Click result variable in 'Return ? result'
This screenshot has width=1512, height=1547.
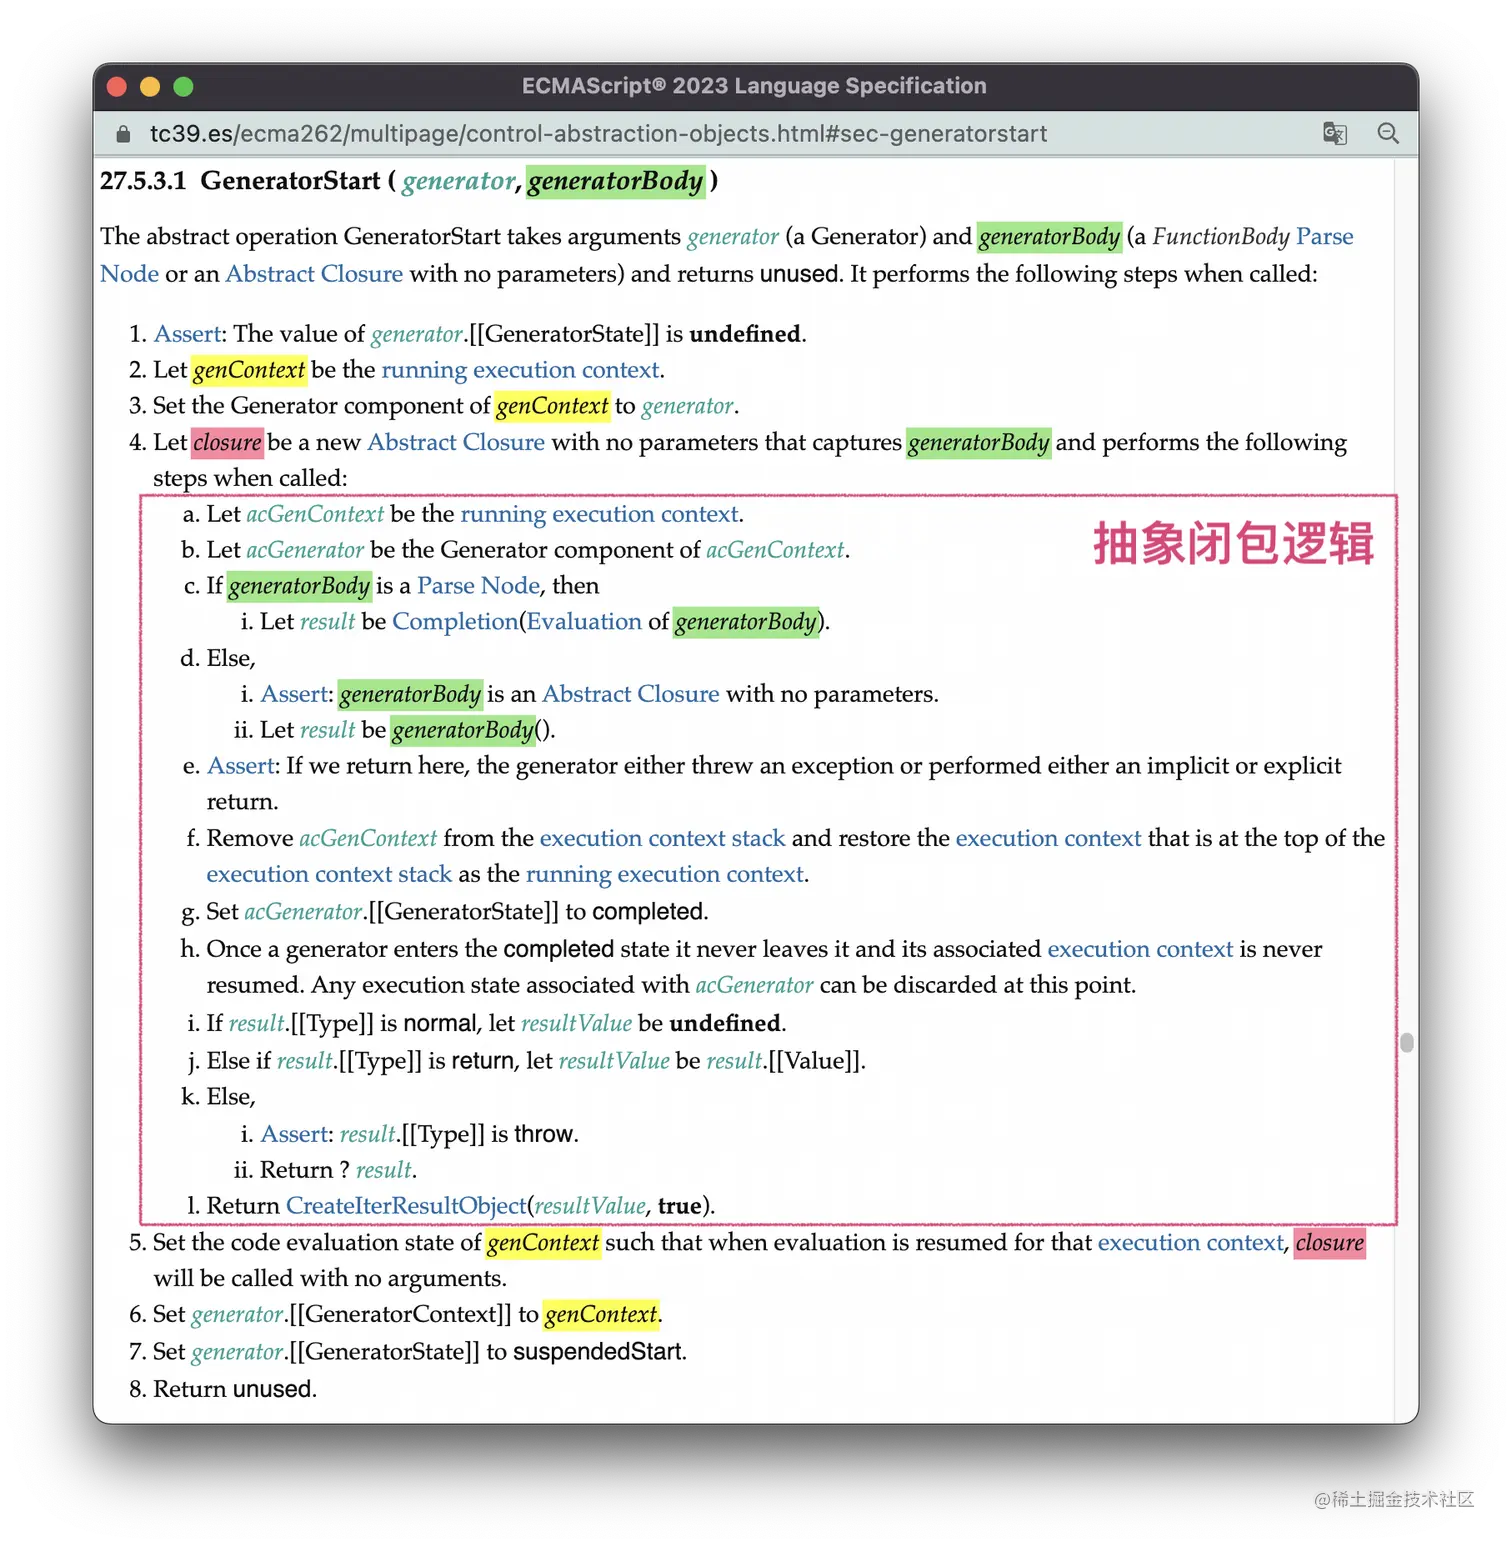tap(384, 1170)
